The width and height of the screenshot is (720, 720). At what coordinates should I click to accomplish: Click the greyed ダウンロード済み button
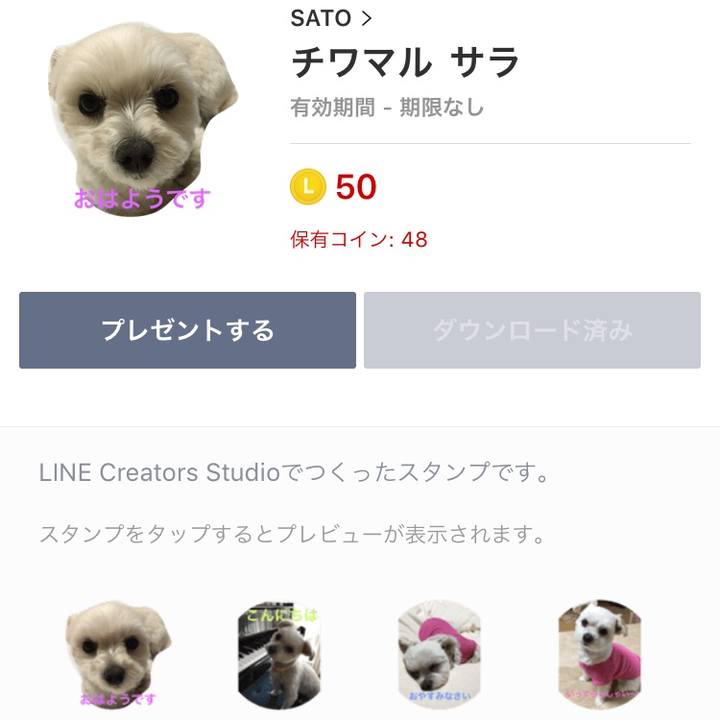pos(532,331)
